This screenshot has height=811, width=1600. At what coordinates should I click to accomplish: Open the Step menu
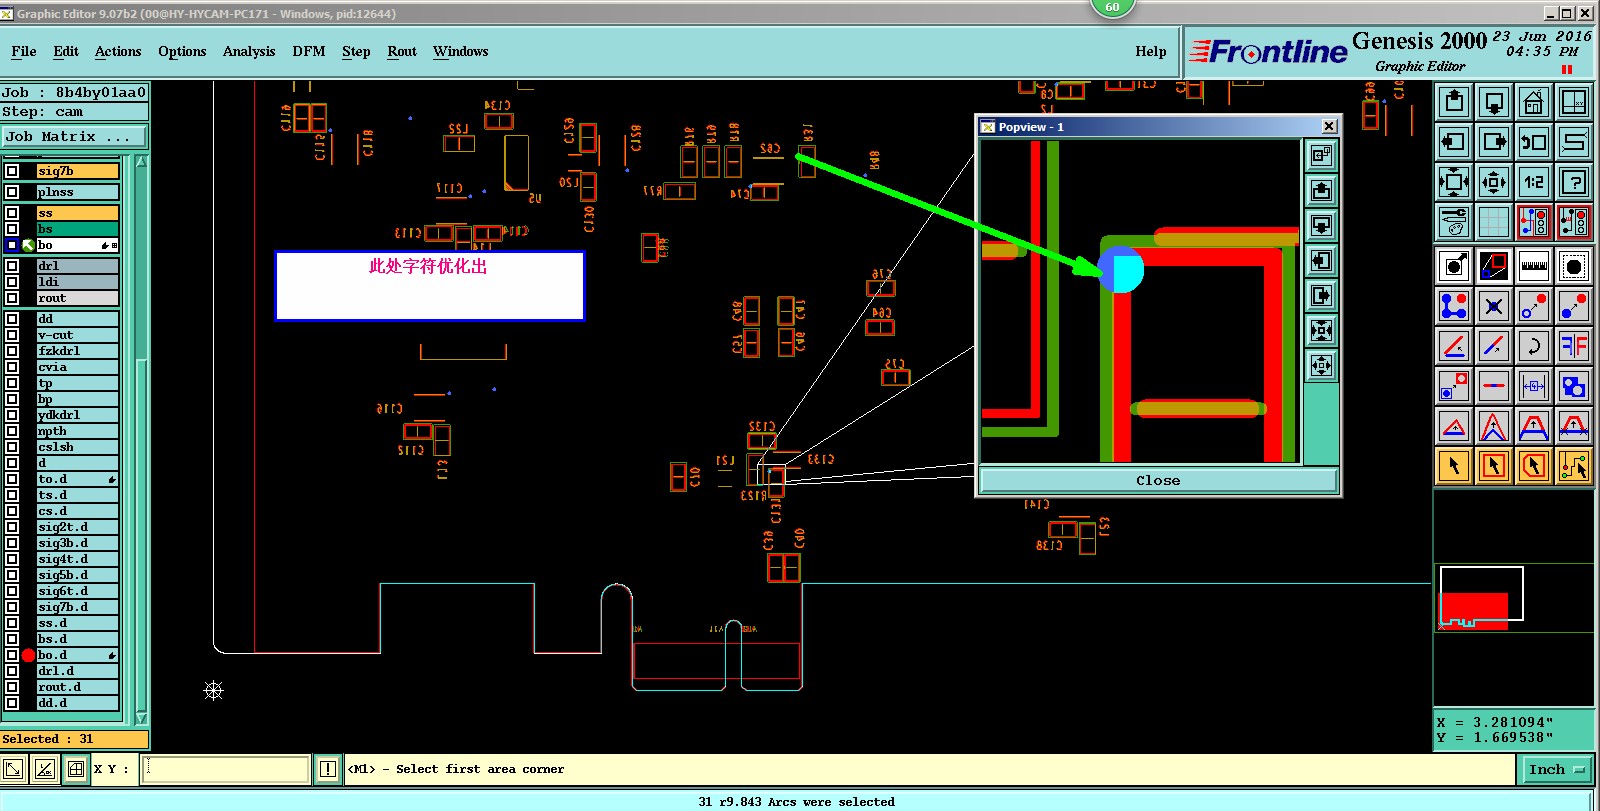[x=356, y=51]
